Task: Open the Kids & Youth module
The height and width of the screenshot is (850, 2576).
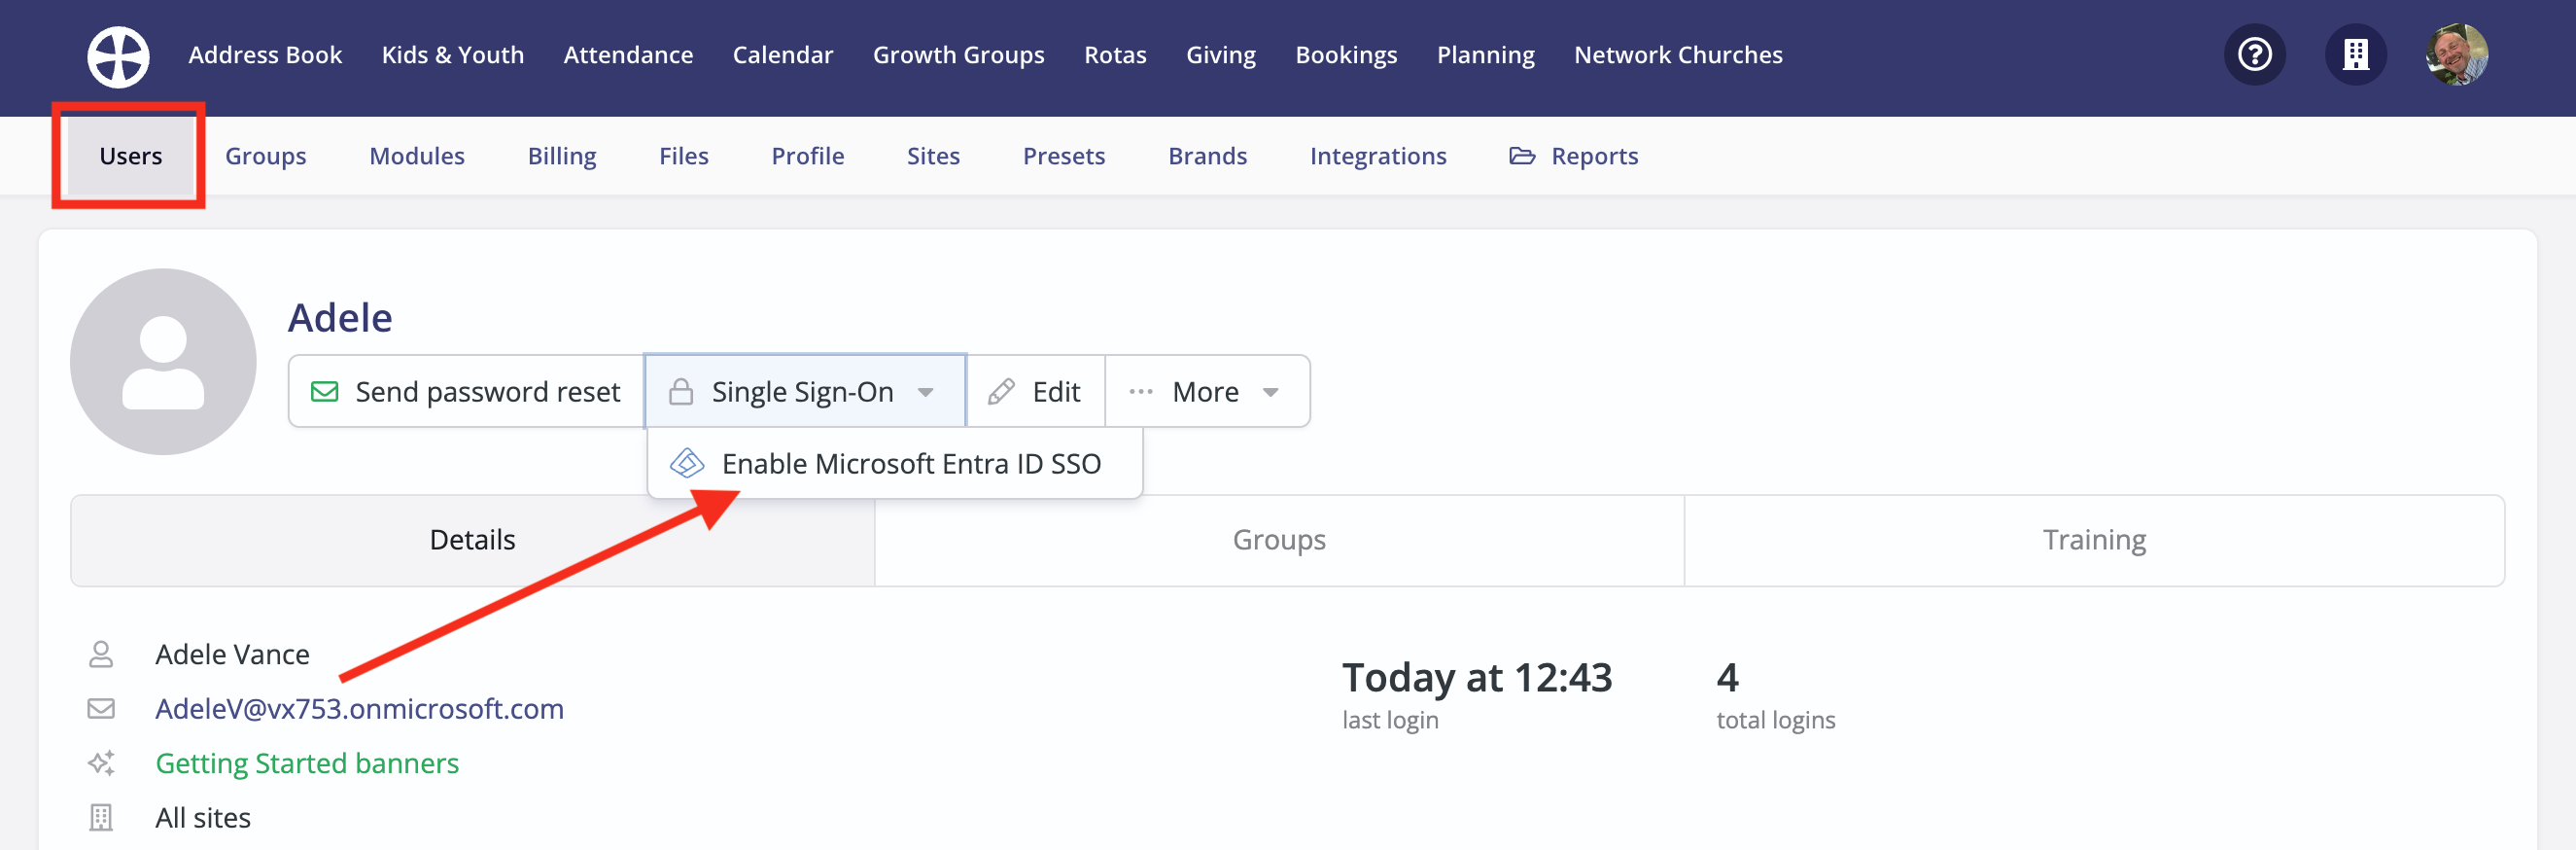Action: click(453, 55)
